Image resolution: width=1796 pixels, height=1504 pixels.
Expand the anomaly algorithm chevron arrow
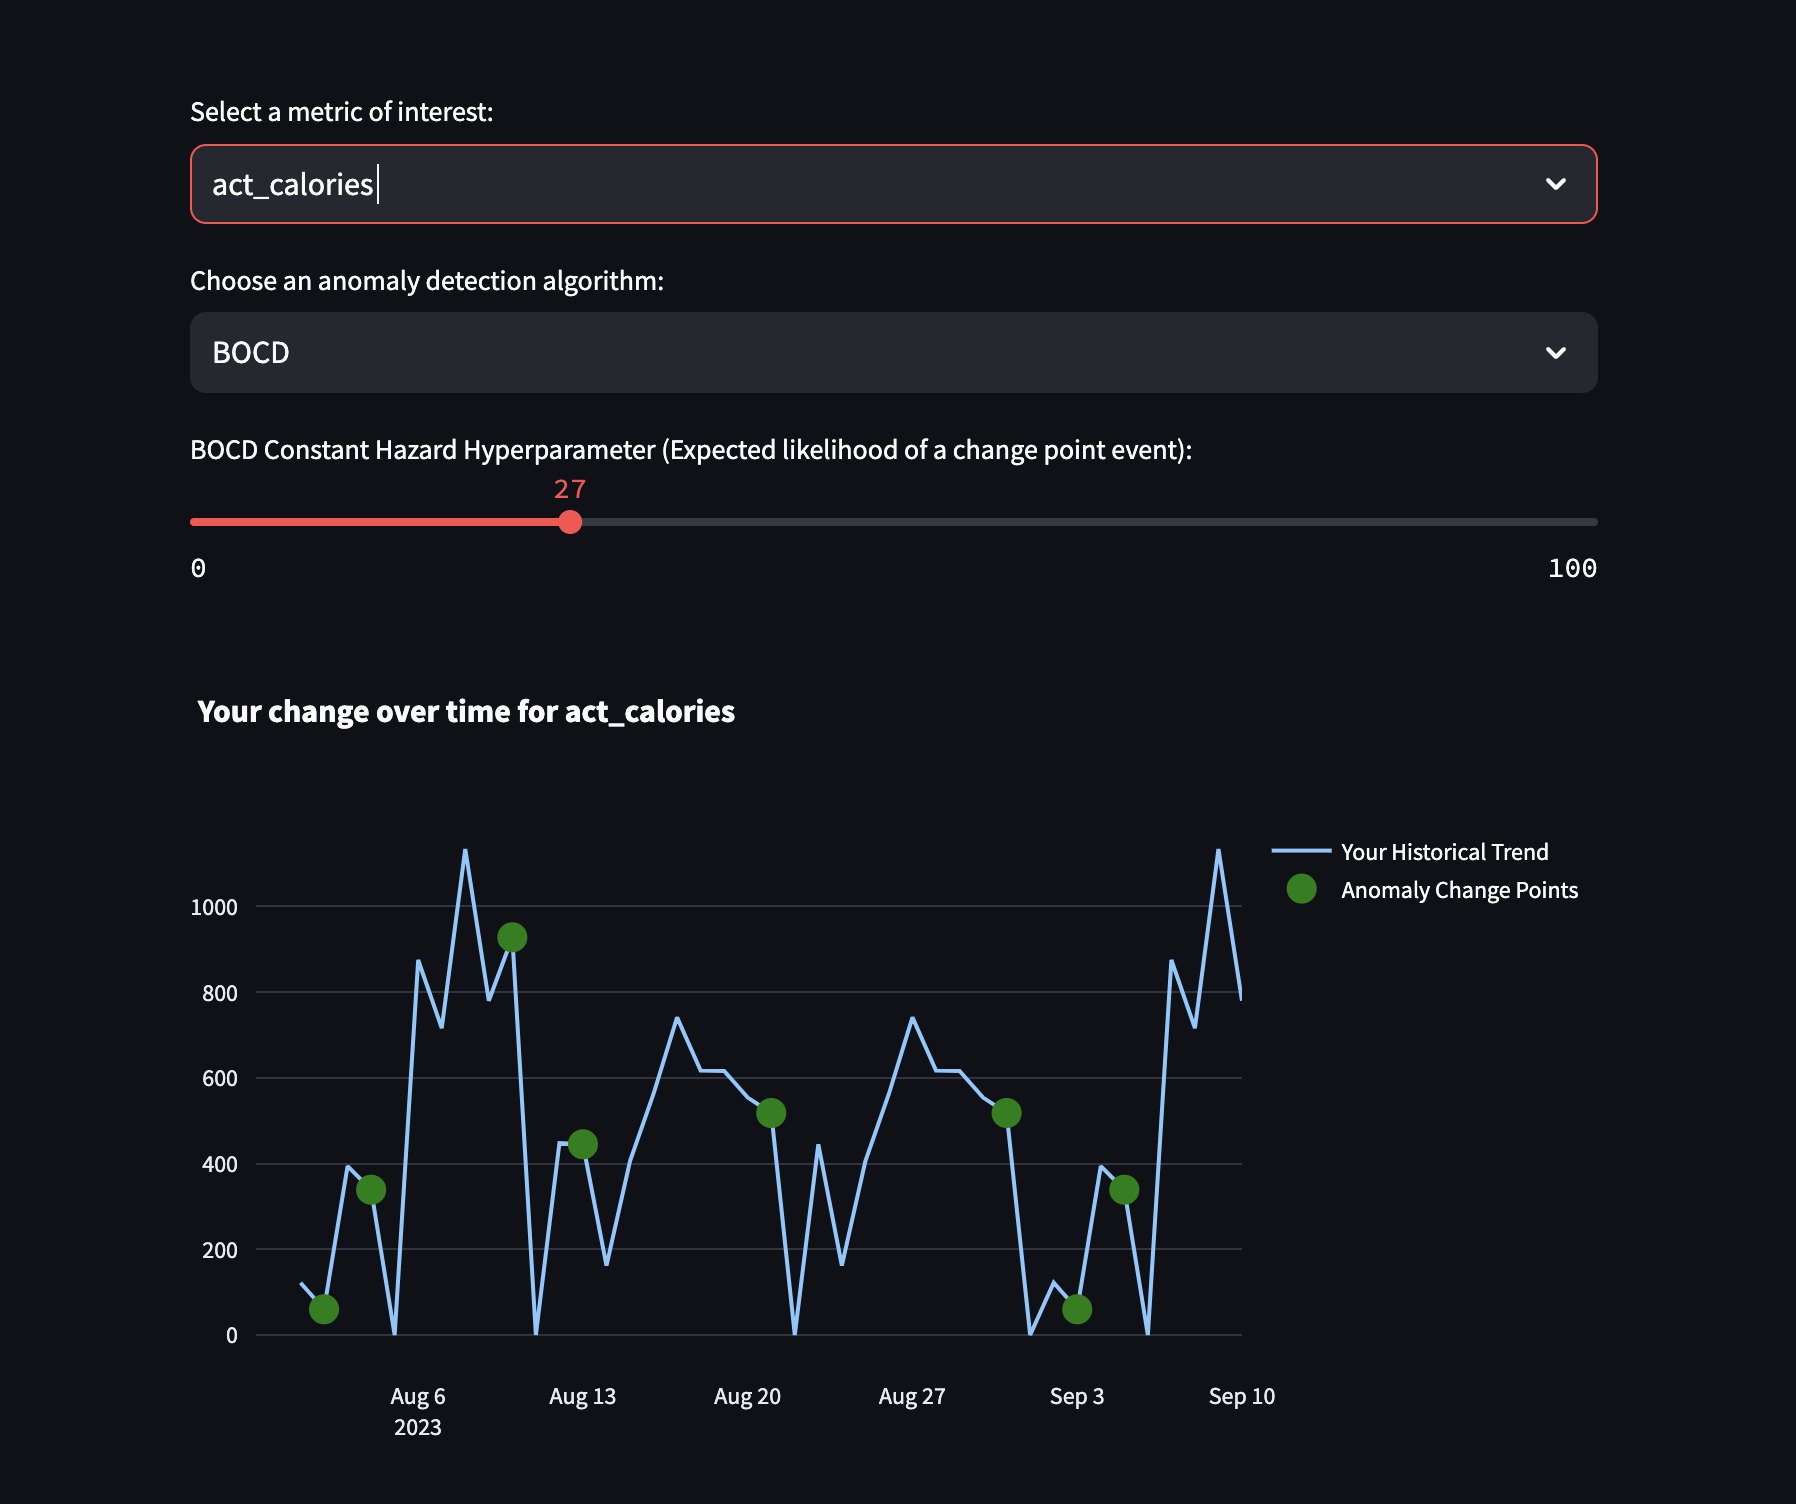pyautogui.click(x=1555, y=353)
